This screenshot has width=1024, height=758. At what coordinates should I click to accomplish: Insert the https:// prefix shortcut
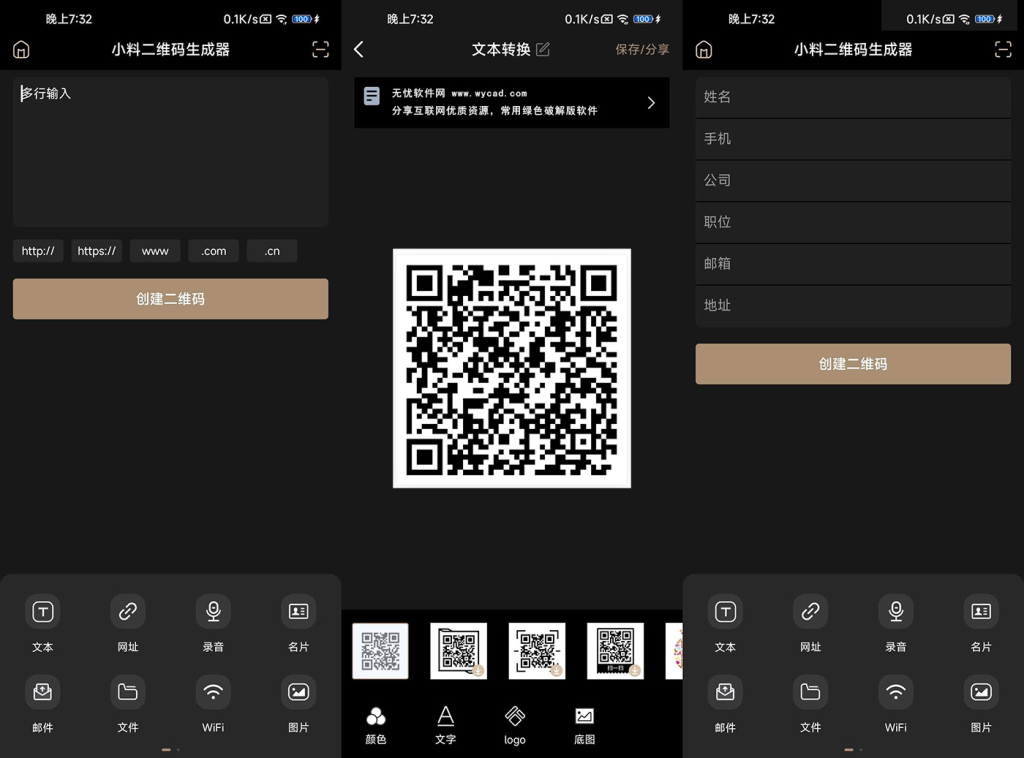point(96,250)
